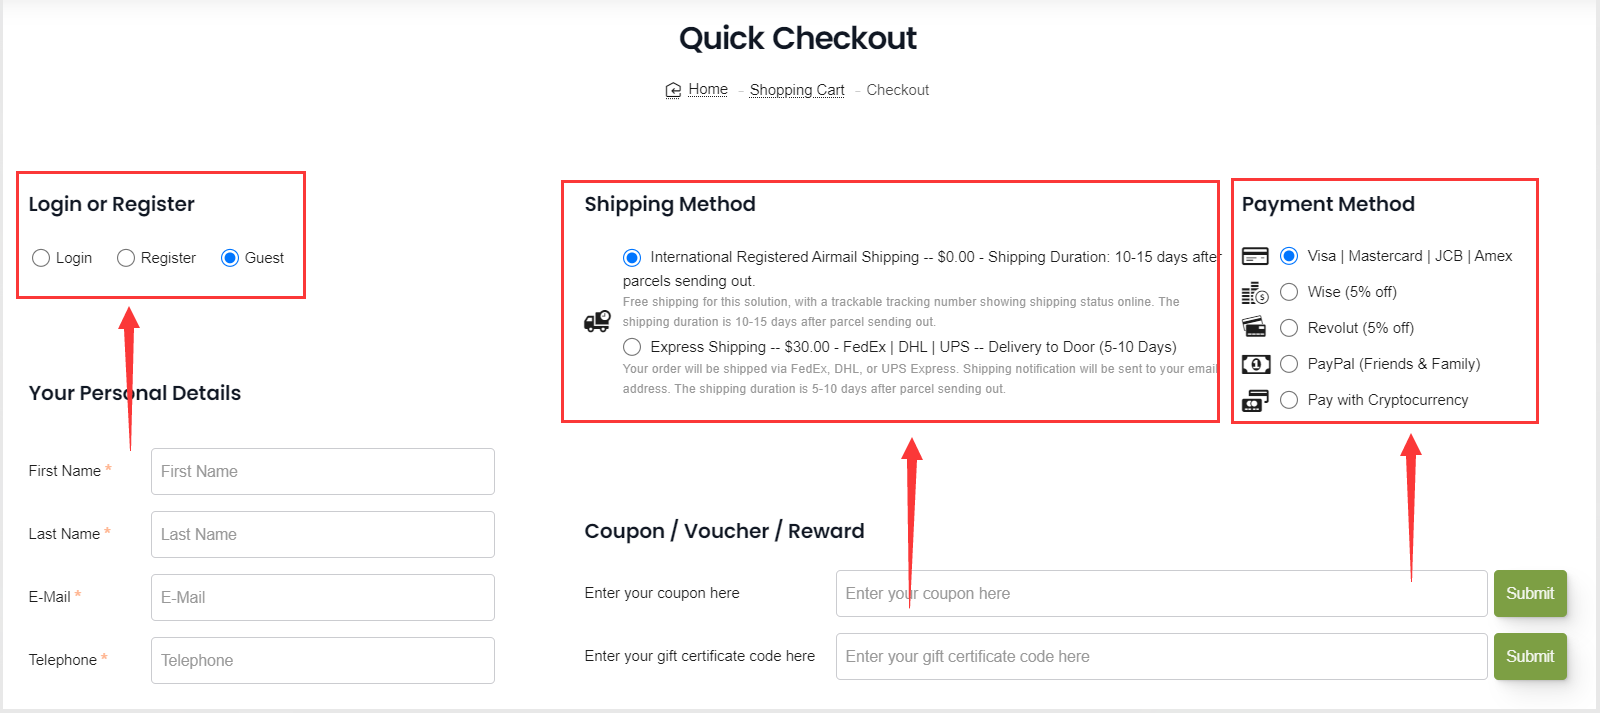This screenshot has width=1600, height=713.
Task: Submit the gift certificate code
Action: pos(1530,656)
